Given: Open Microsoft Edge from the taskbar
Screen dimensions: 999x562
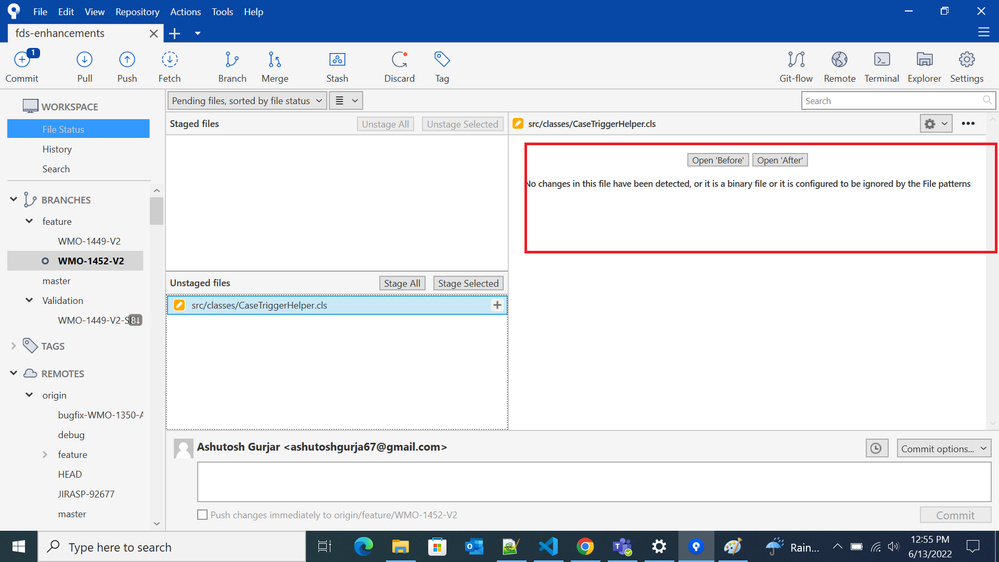Looking at the screenshot, I should (x=363, y=546).
